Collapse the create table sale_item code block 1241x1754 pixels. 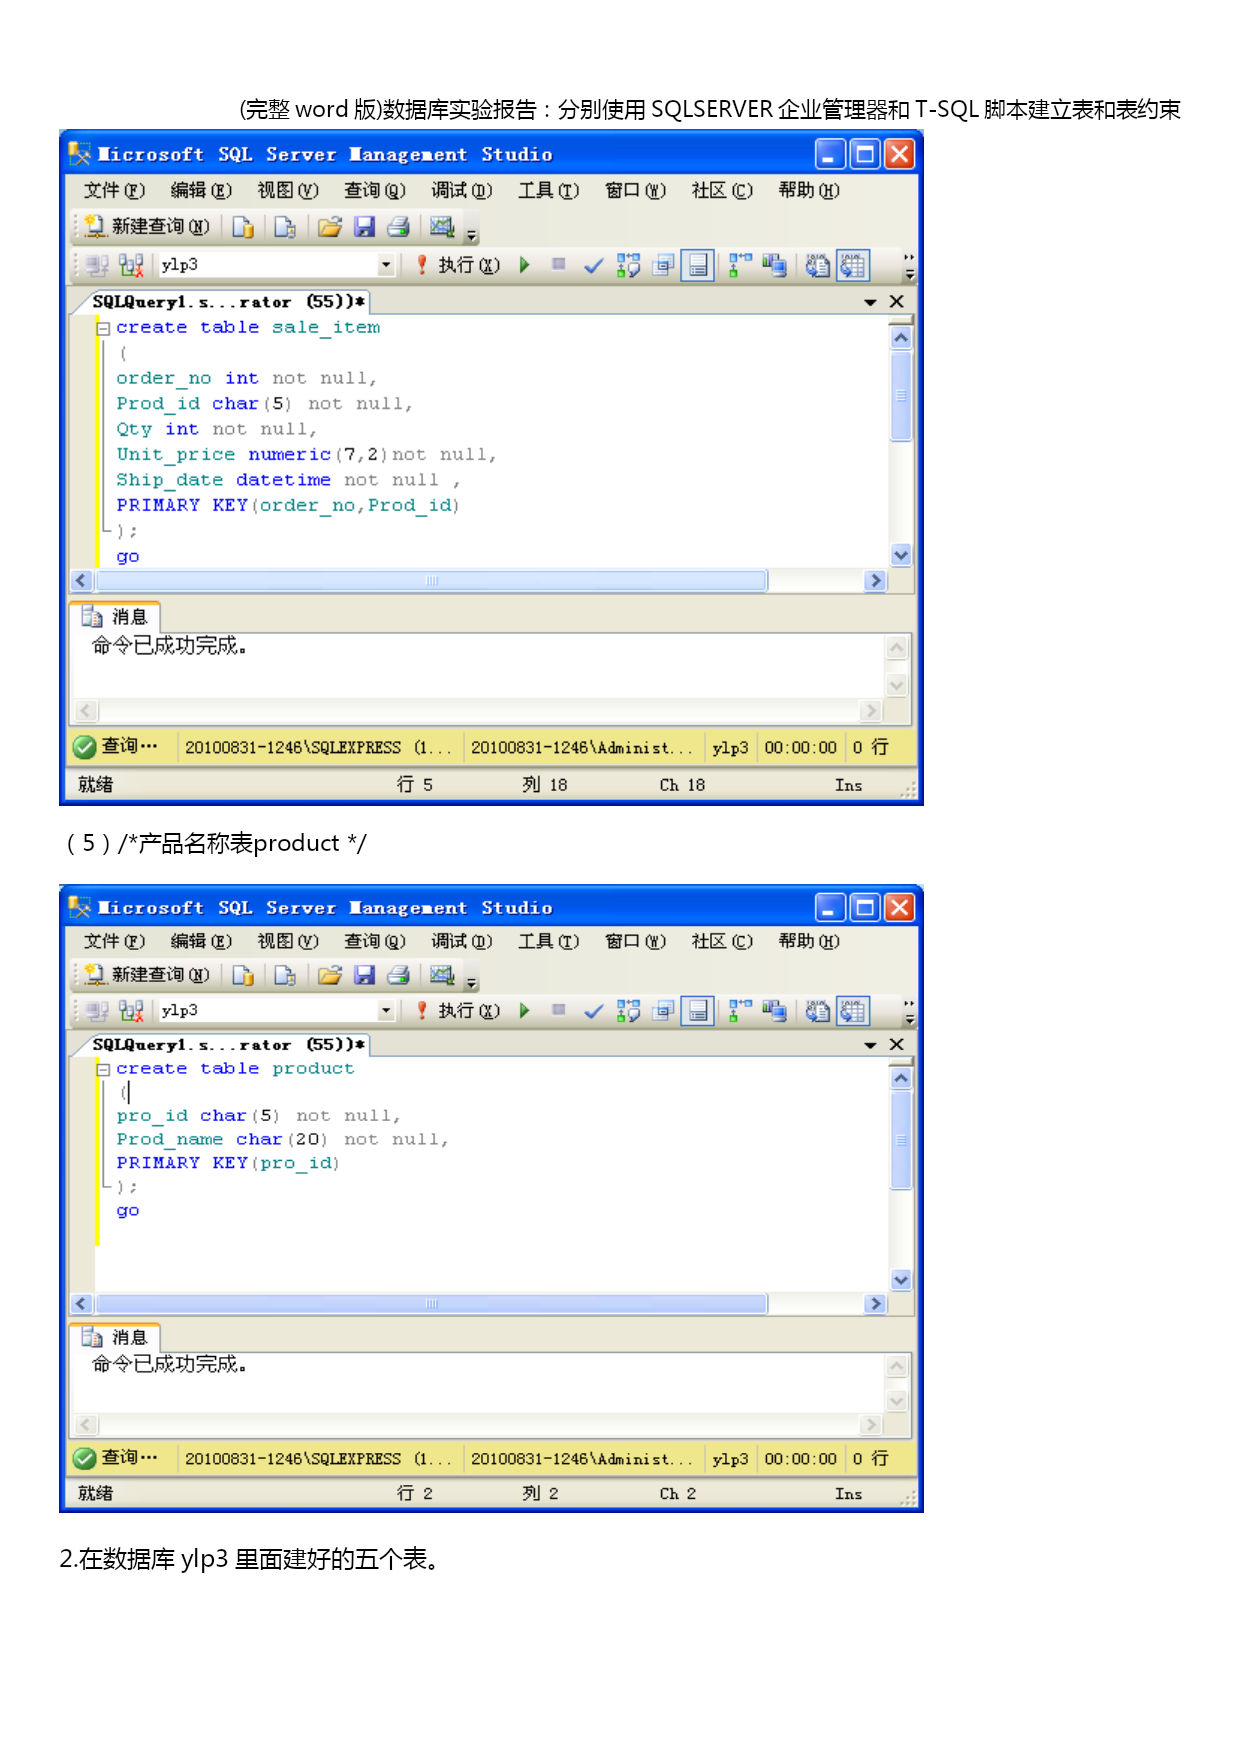pos(102,328)
